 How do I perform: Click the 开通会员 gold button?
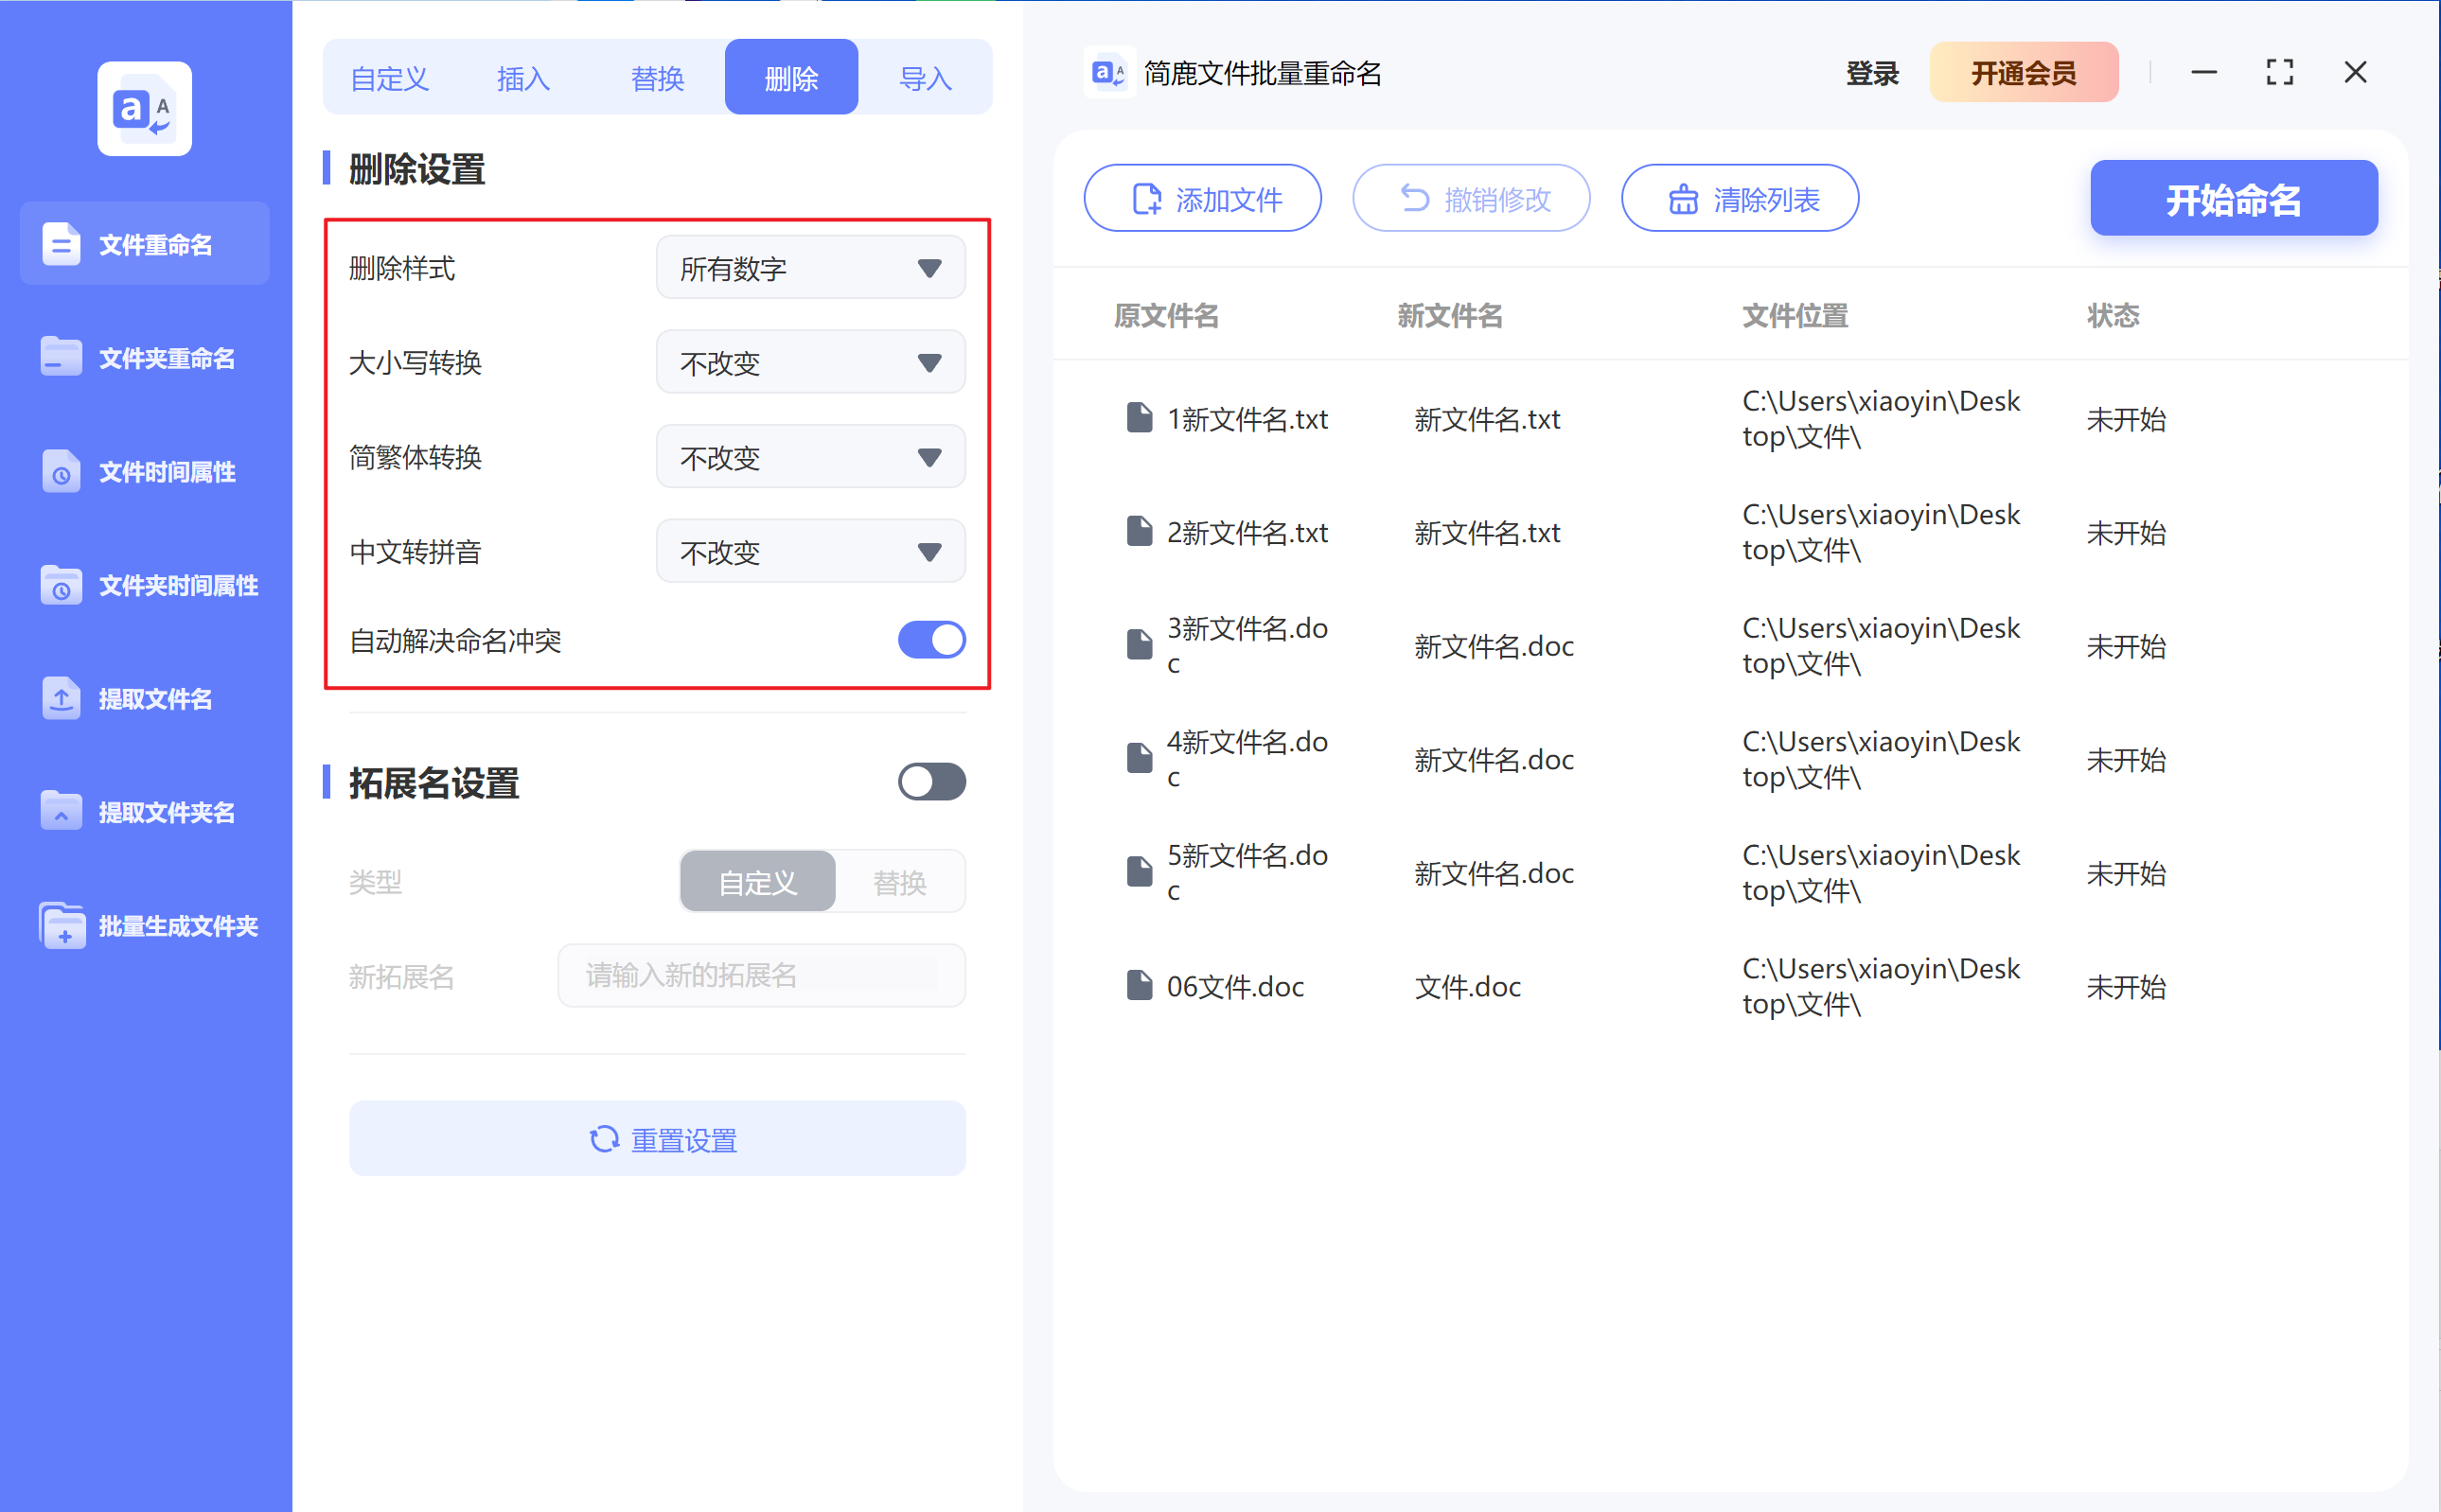pos(2024,72)
